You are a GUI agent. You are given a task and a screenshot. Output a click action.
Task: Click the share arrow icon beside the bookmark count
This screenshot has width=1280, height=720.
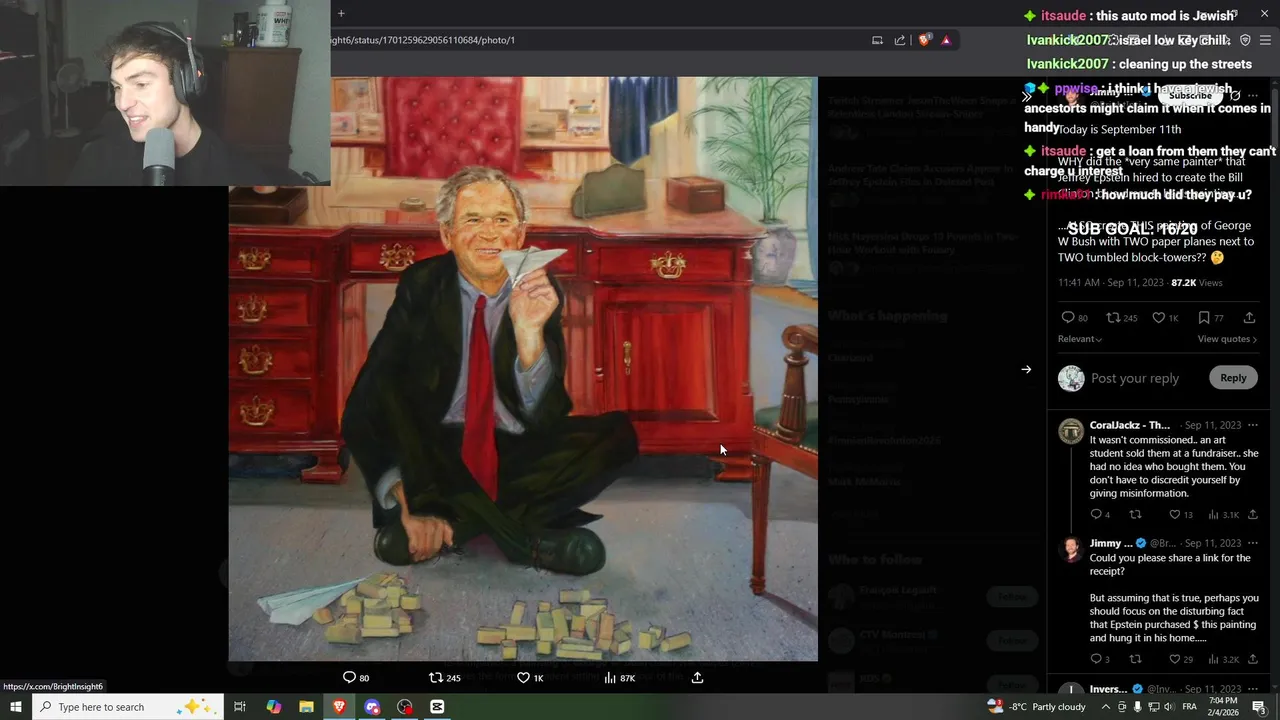(x=1249, y=318)
